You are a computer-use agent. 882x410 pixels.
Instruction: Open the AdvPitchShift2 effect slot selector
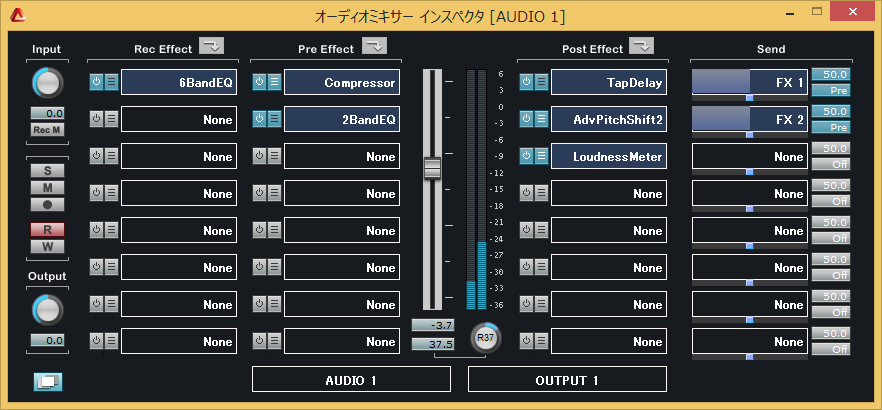[609, 119]
